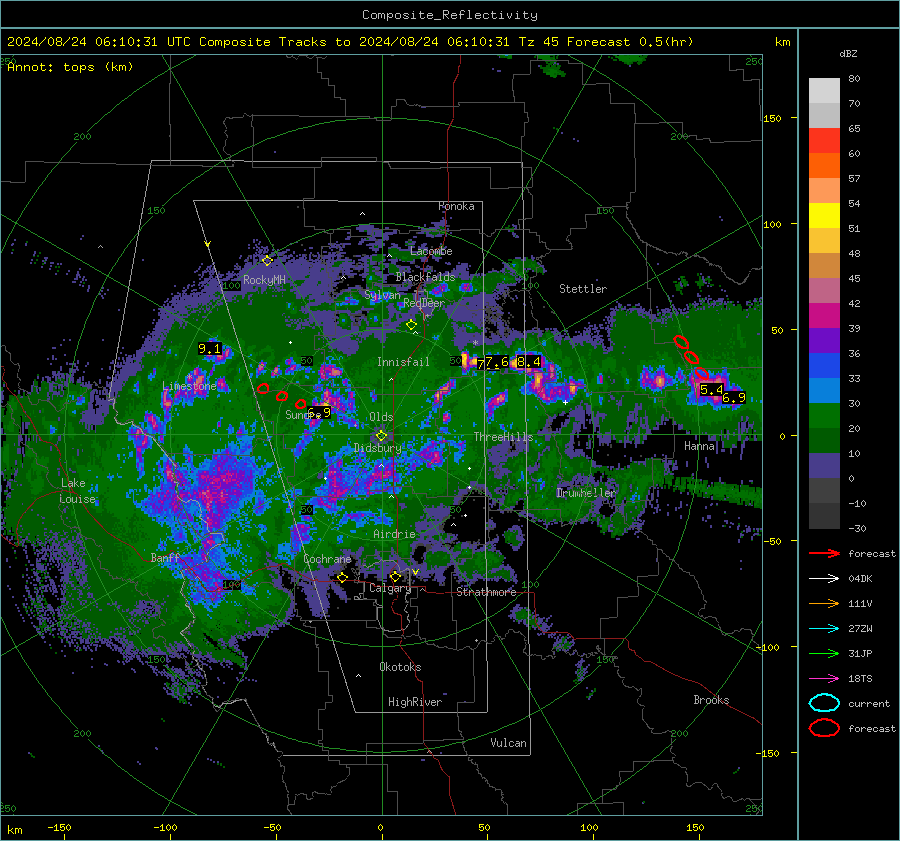This screenshot has height=841, width=900.
Task: Click the RockyMH label
Action: [264, 280]
